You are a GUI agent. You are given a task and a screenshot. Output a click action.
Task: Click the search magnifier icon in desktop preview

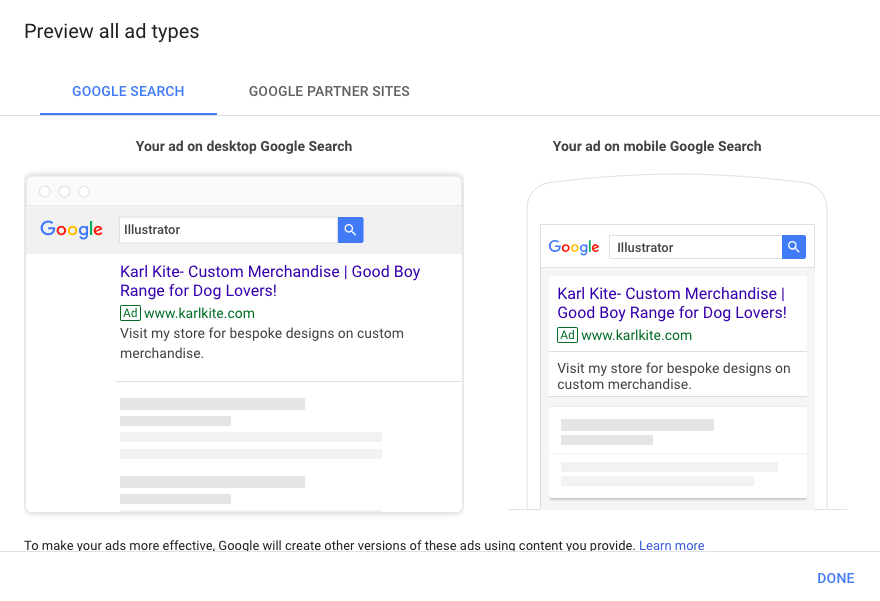350,229
